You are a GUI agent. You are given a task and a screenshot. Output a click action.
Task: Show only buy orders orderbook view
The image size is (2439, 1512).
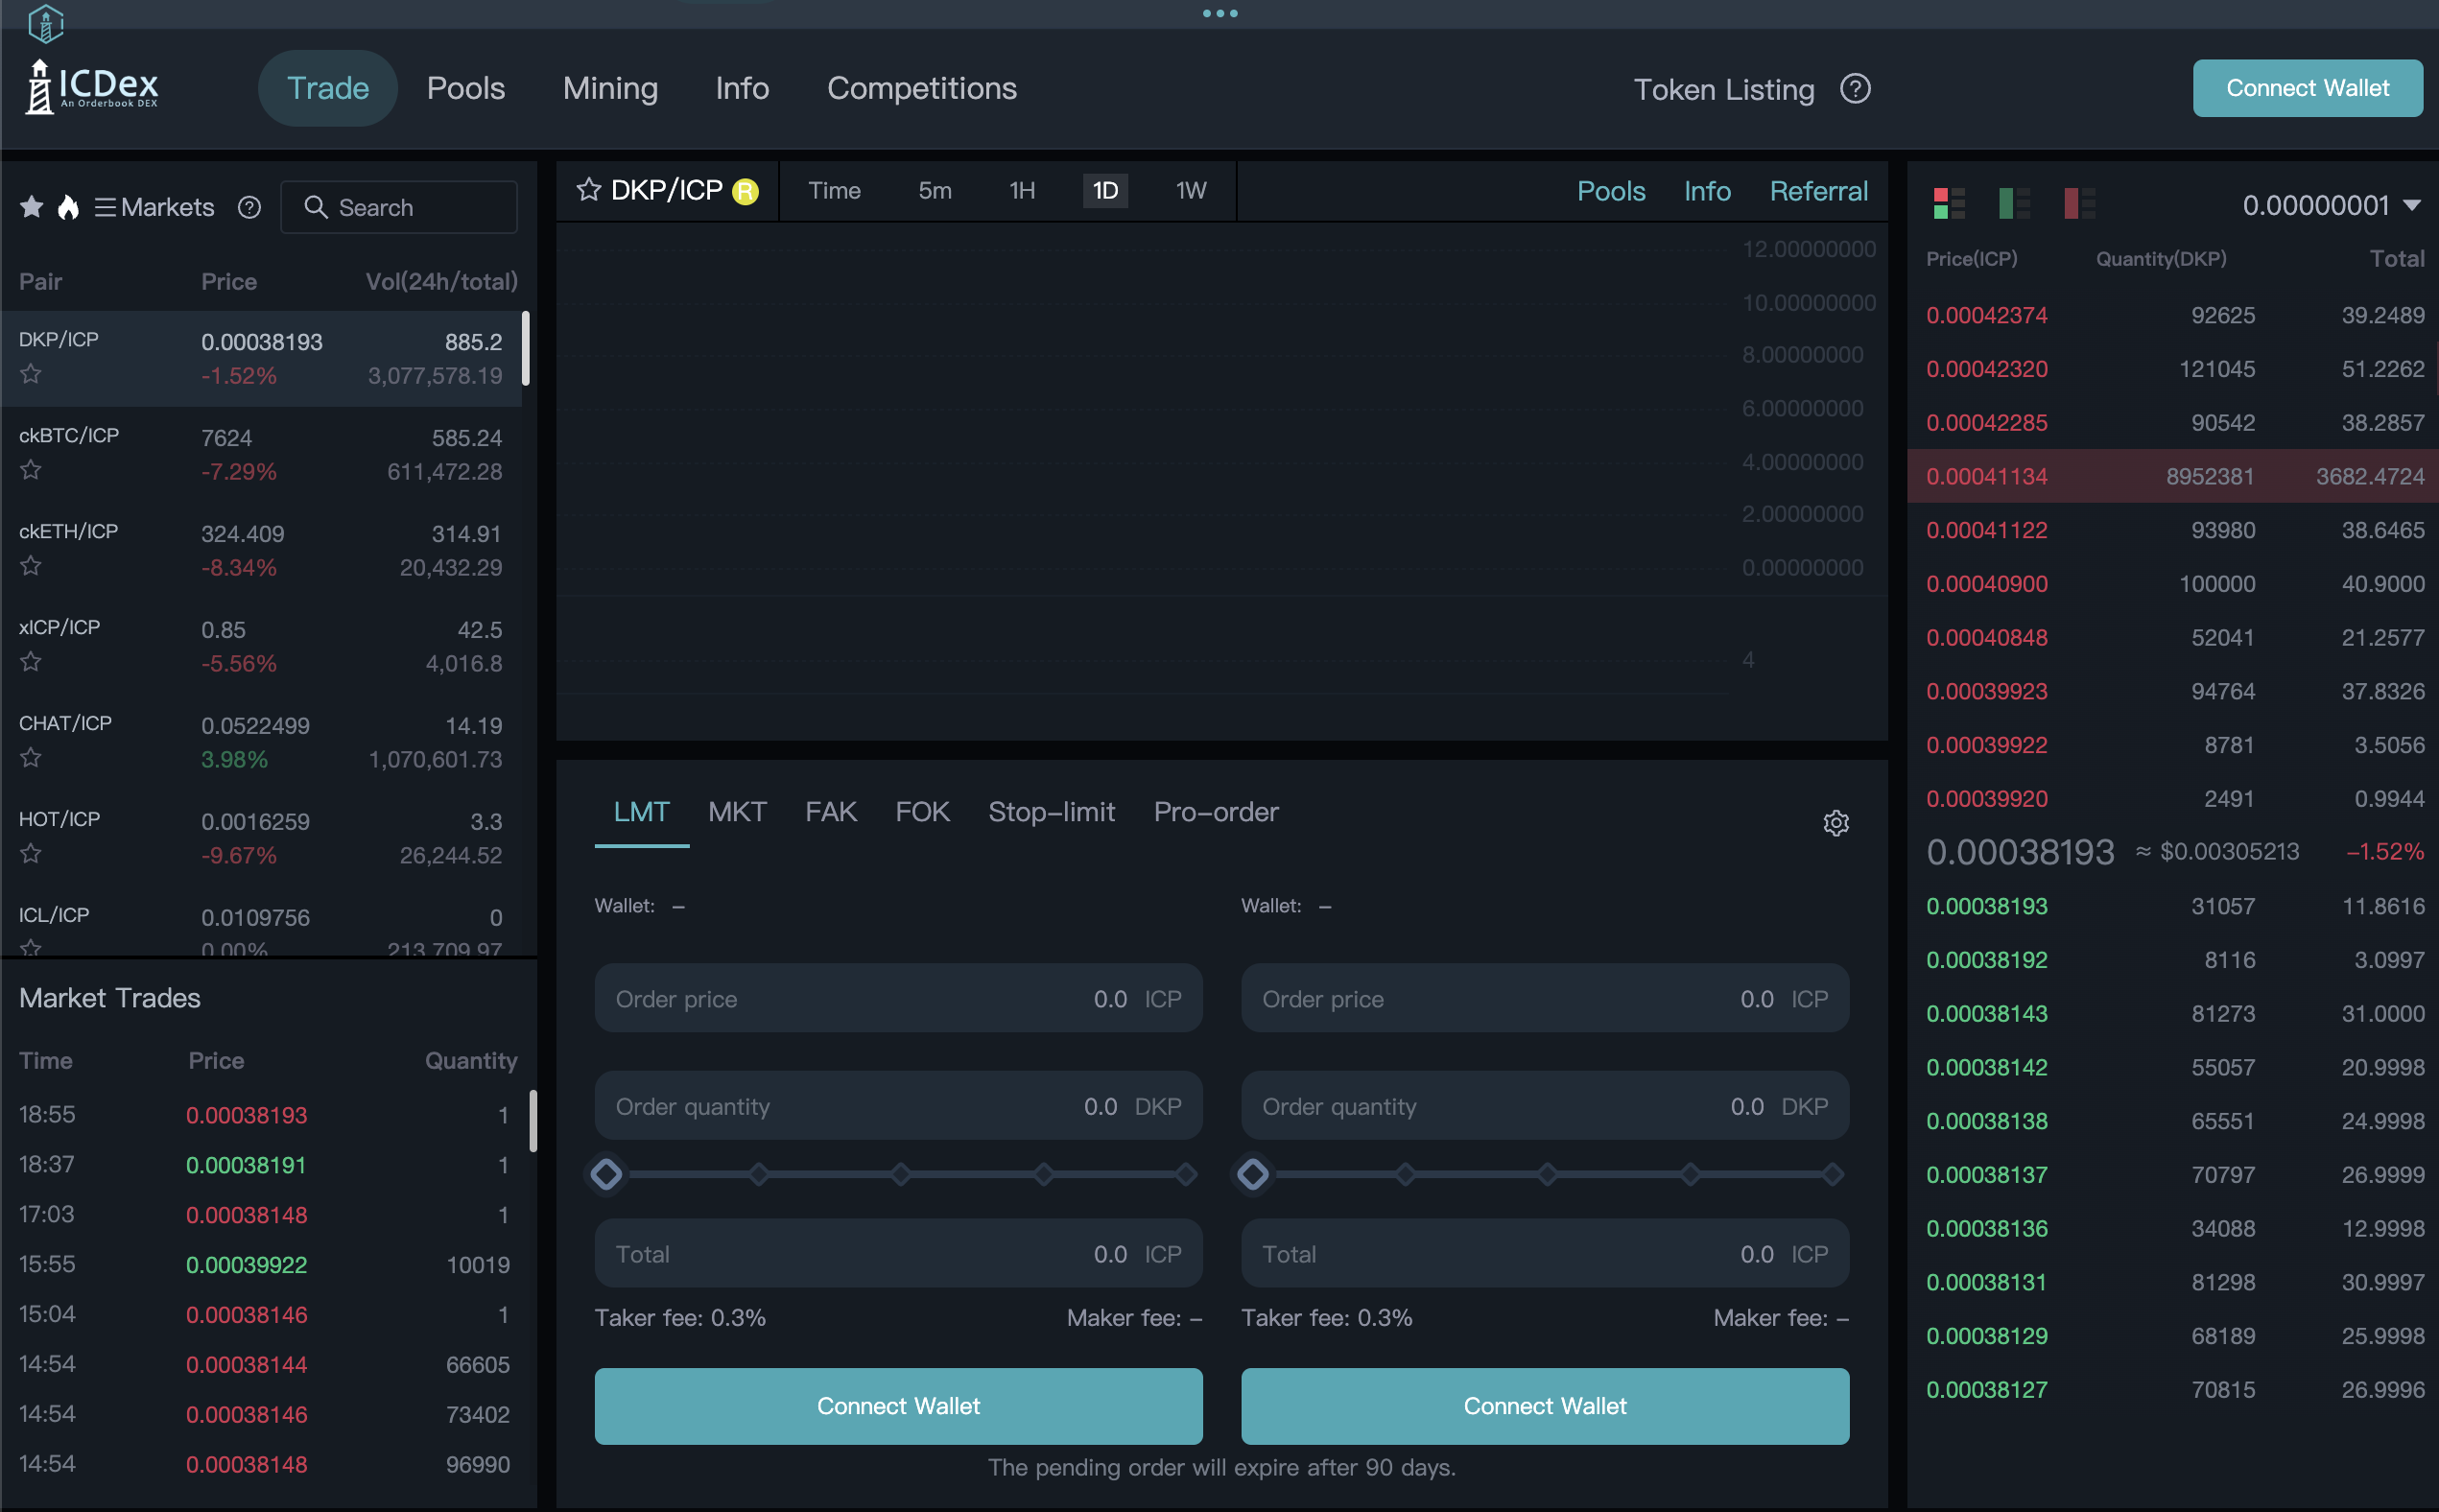[2014, 204]
